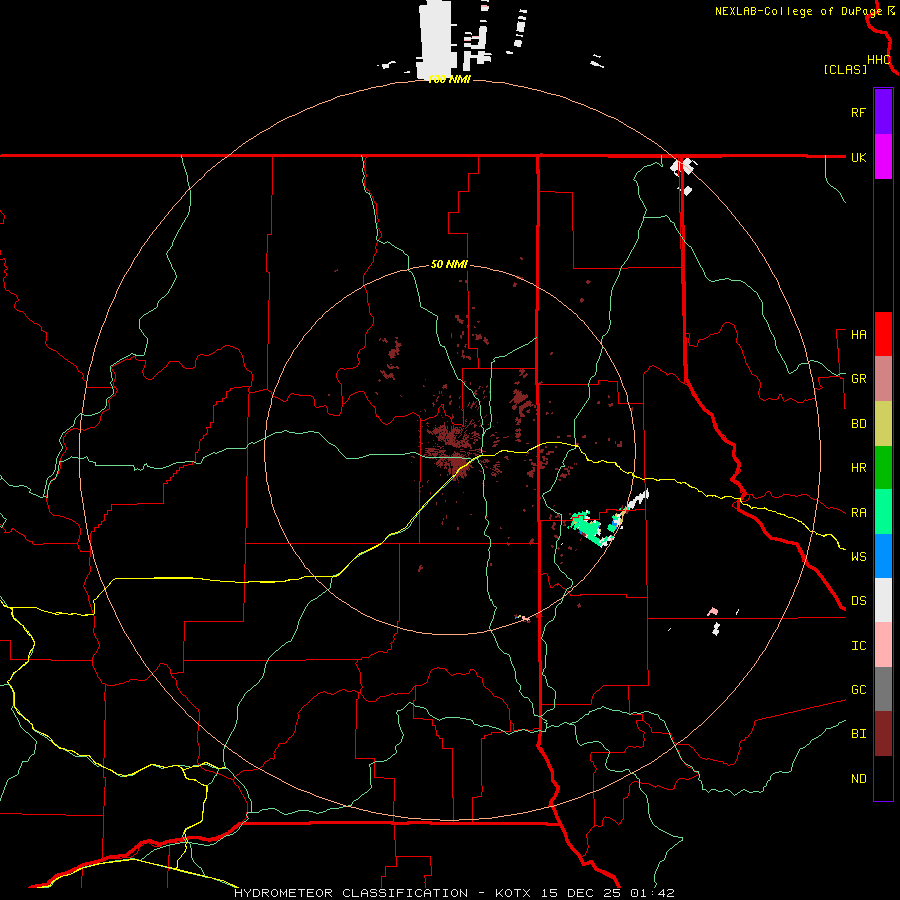
Task: Click the GC gray legend swatch
Action: [x=883, y=689]
